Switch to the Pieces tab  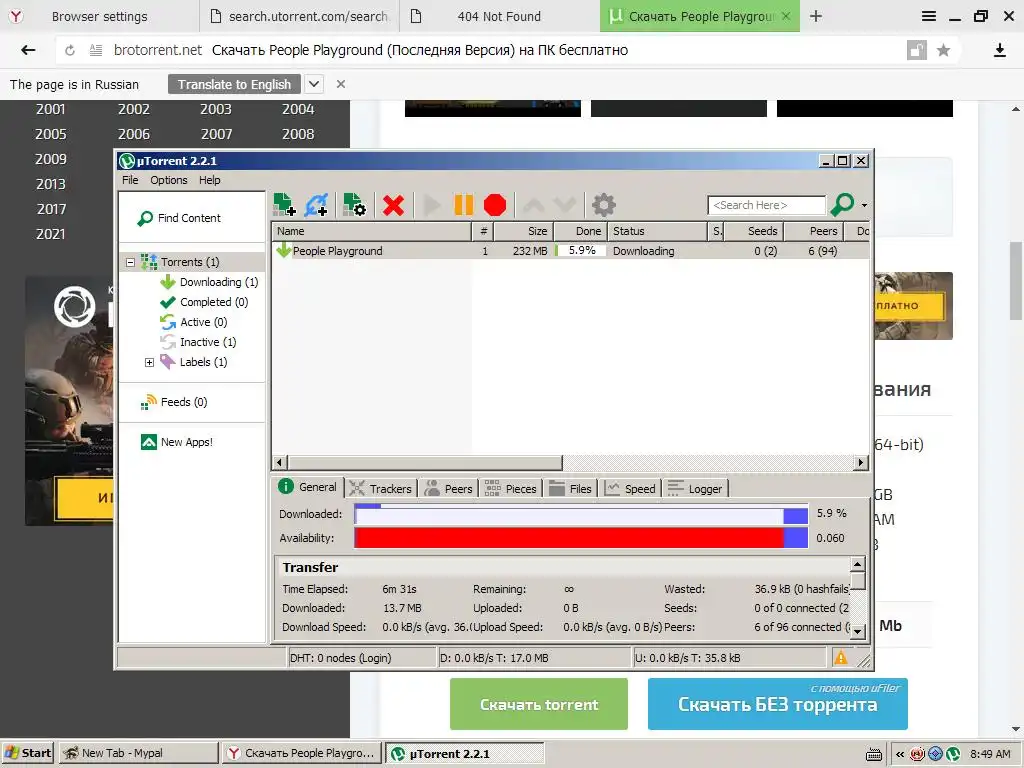pyautogui.click(x=511, y=488)
